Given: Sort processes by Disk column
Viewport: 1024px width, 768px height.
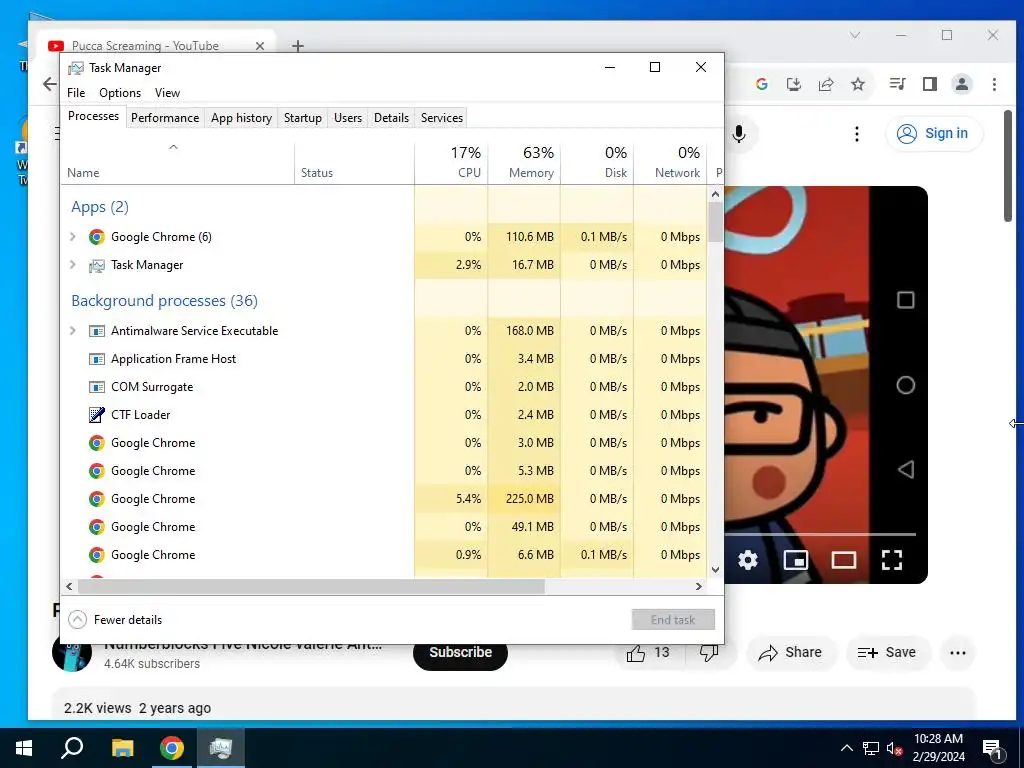Looking at the screenshot, I should pos(598,162).
